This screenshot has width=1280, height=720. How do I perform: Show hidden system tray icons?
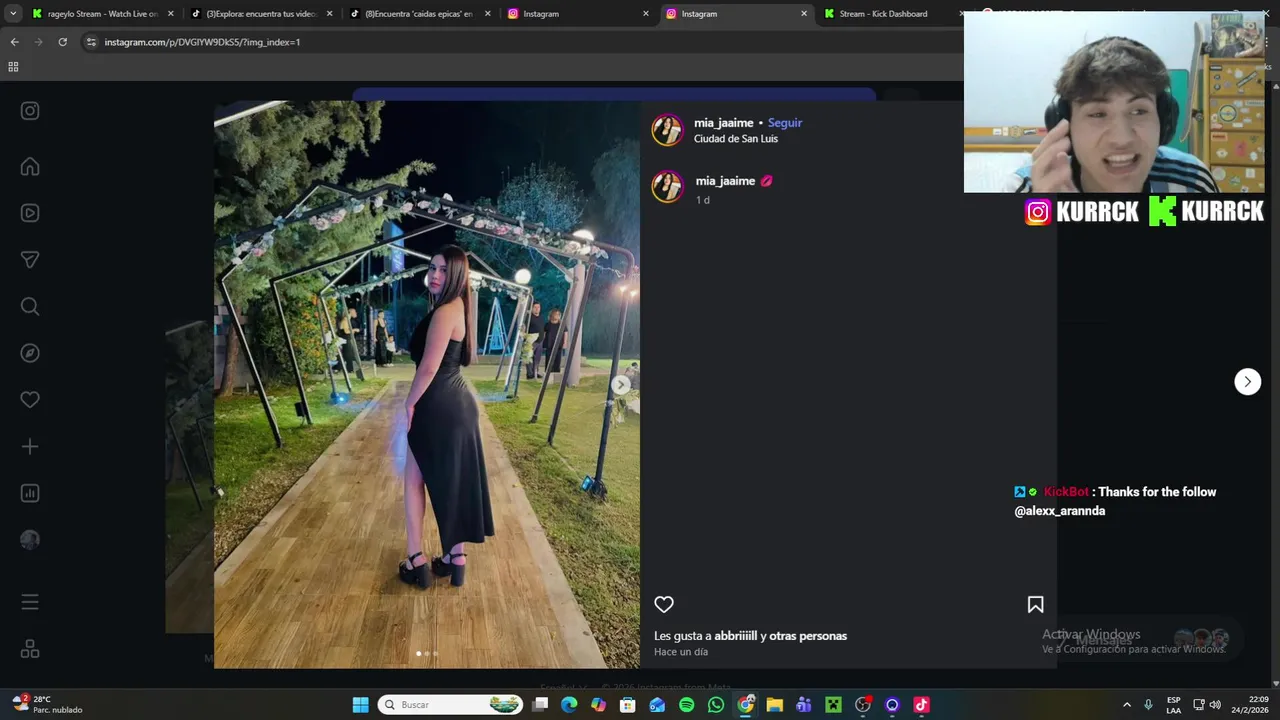tap(1127, 705)
